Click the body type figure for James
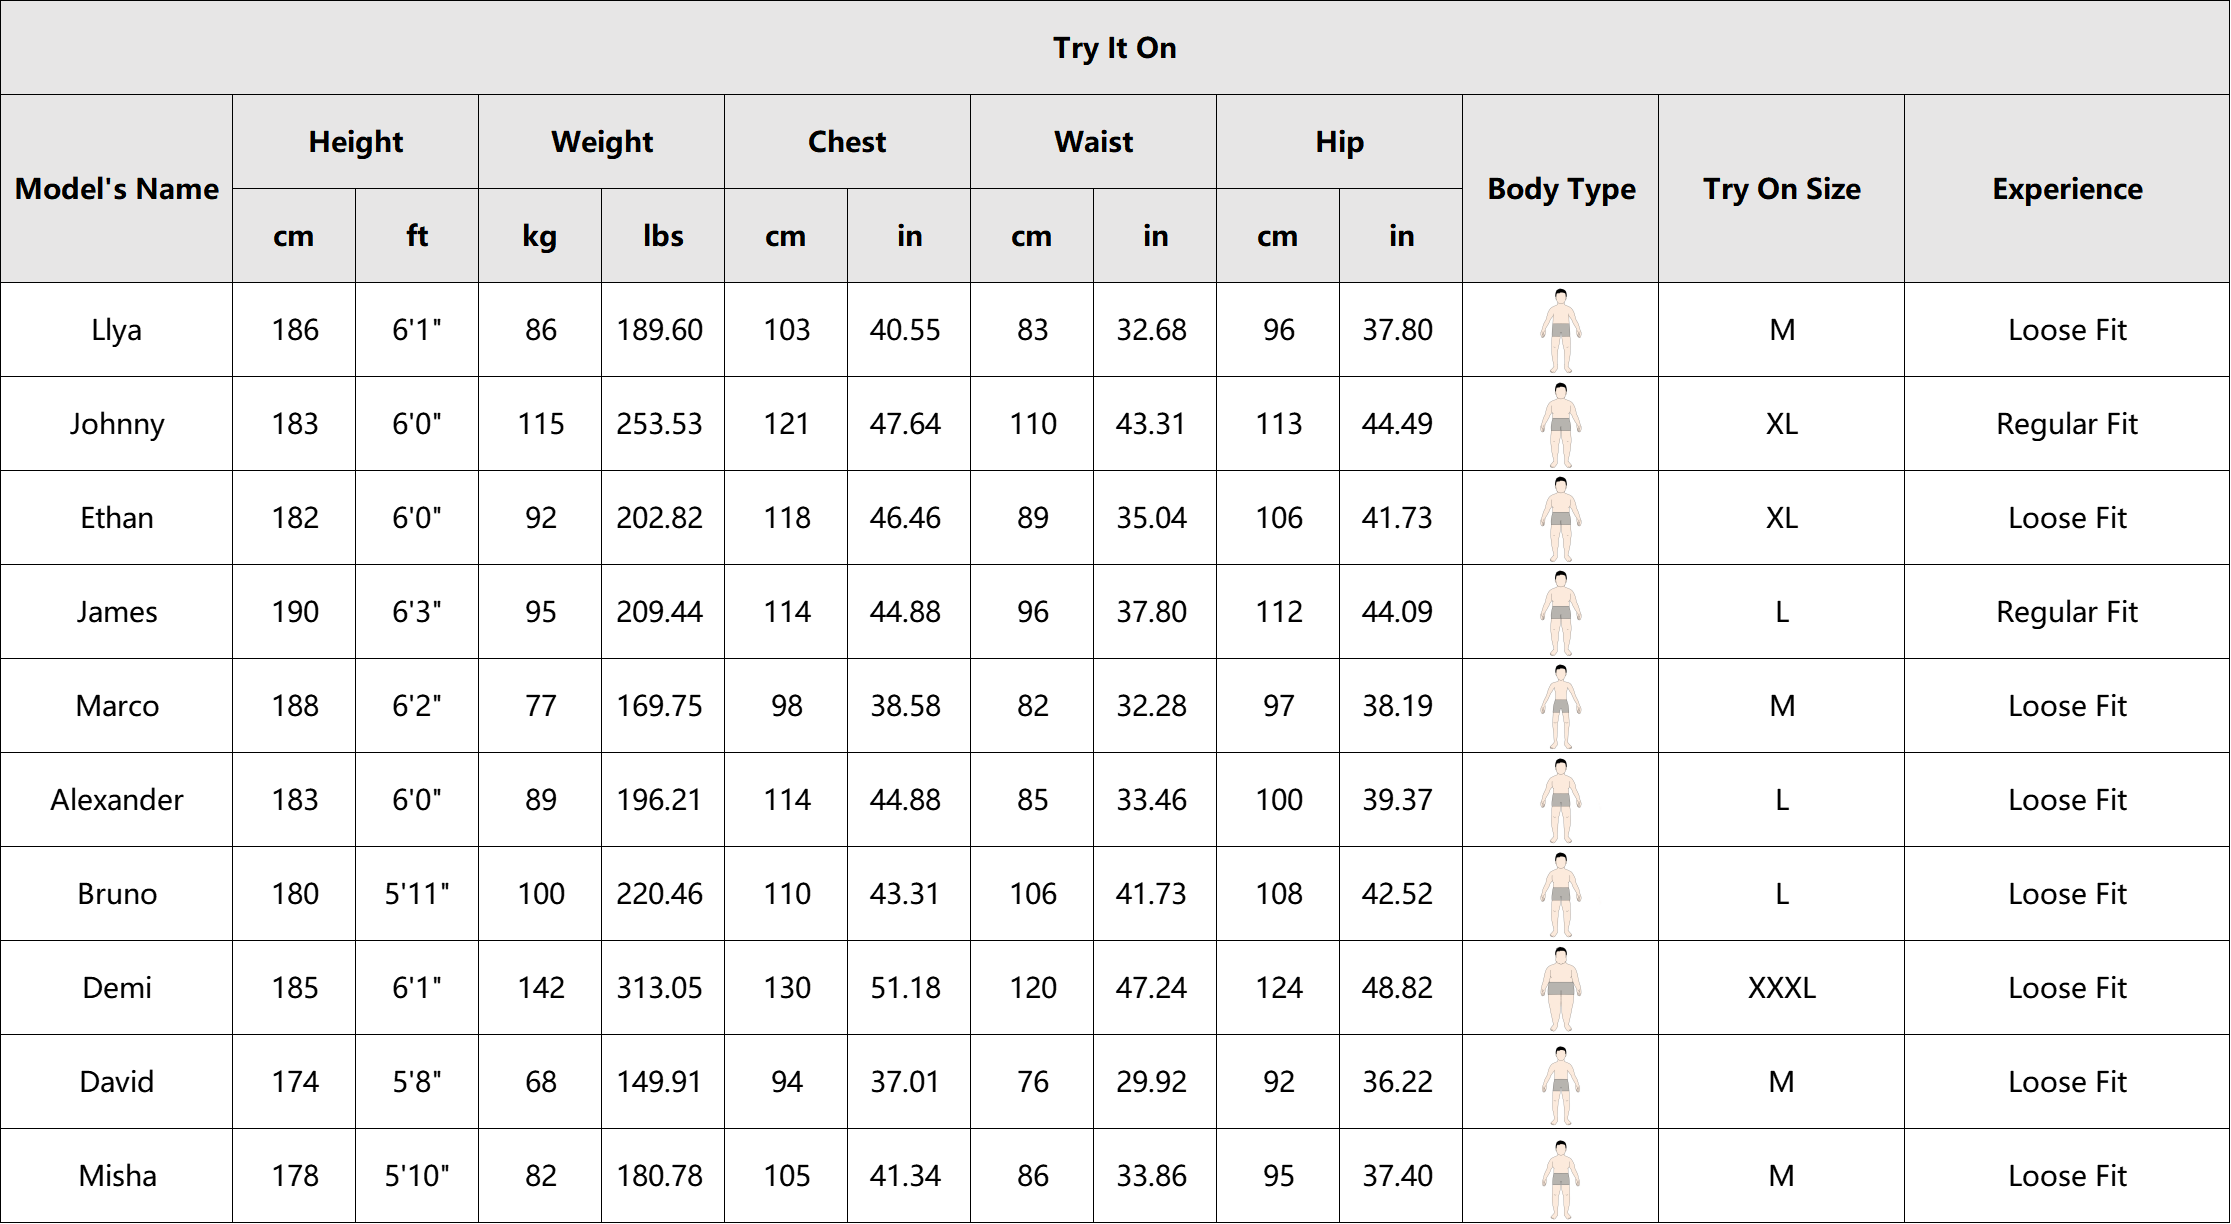 [x=1560, y=612]
